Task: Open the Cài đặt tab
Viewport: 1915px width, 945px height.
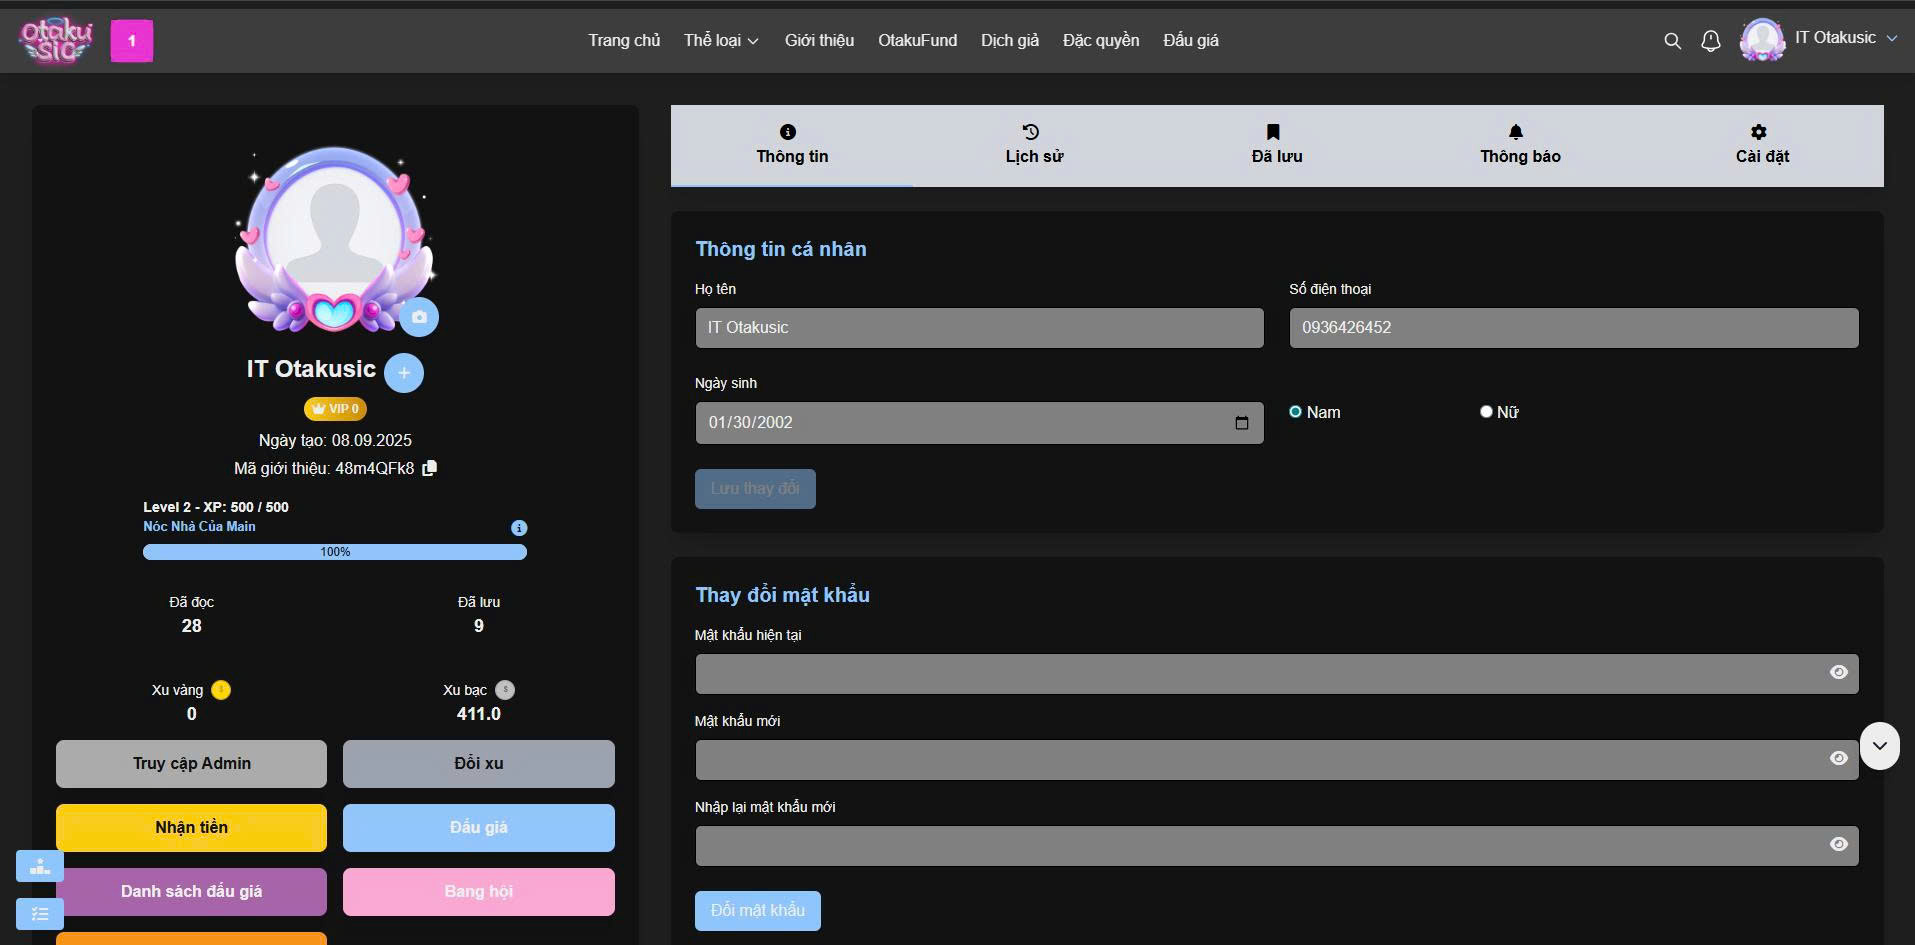Action: pos(1762,145)
